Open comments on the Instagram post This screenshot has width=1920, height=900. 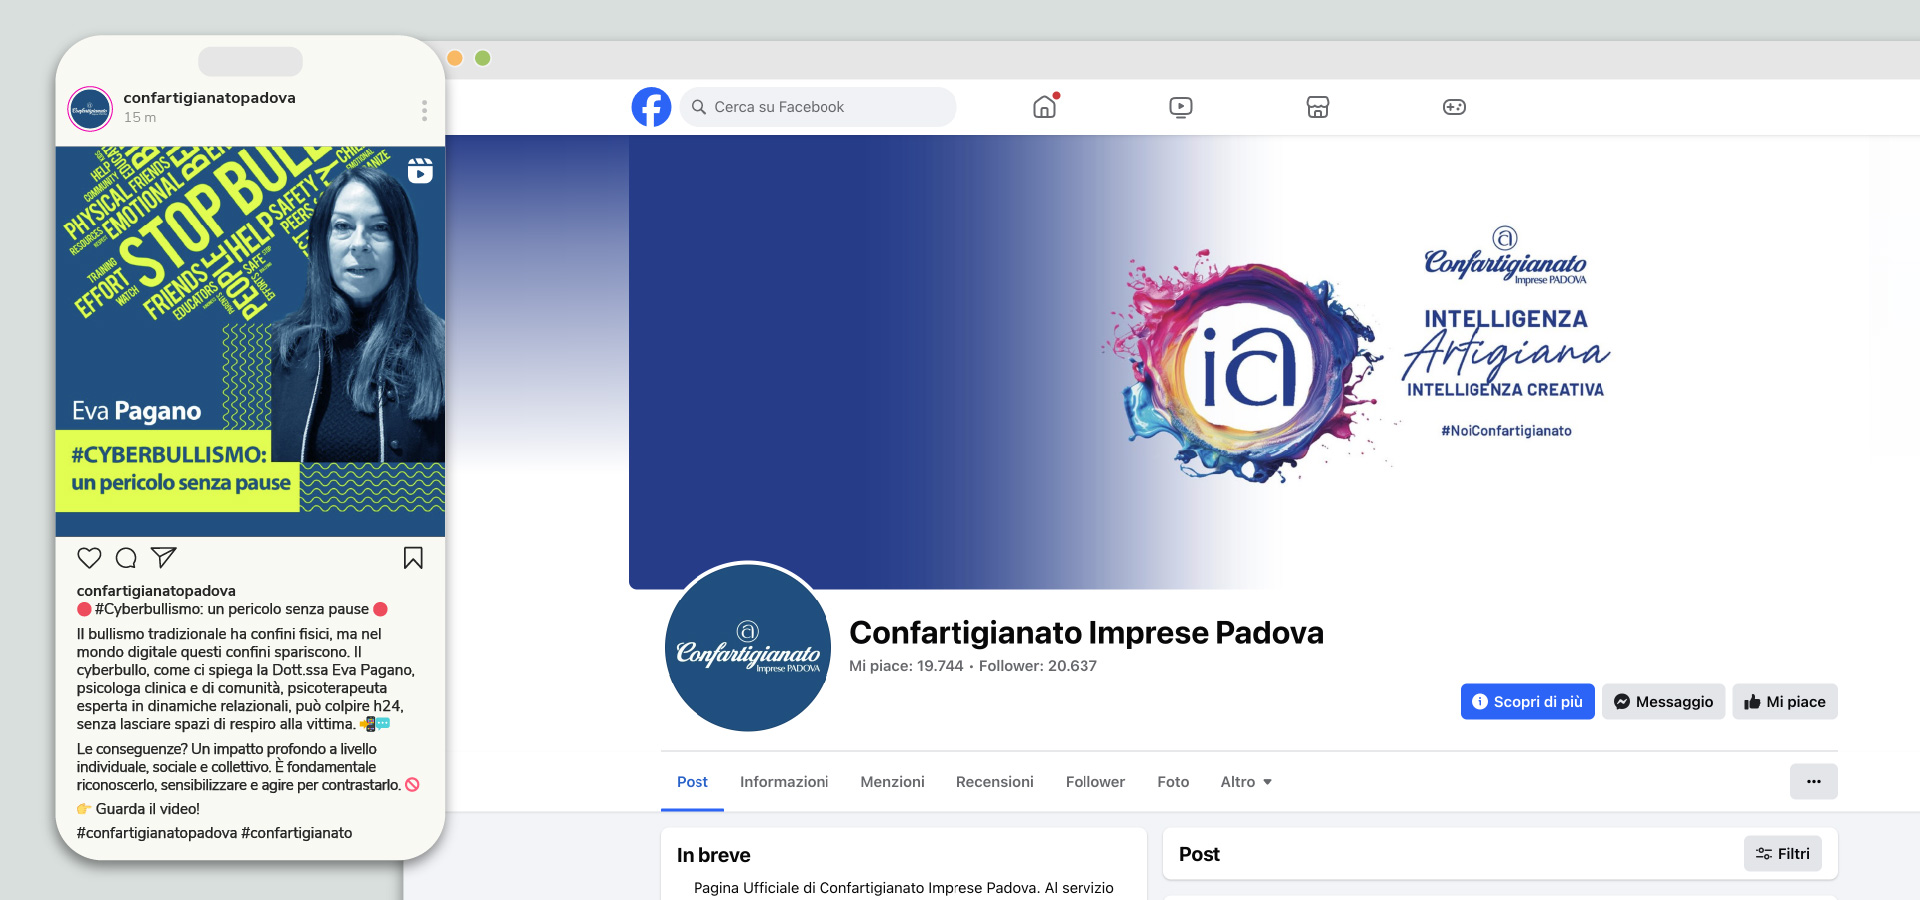(x=126, y=558)
